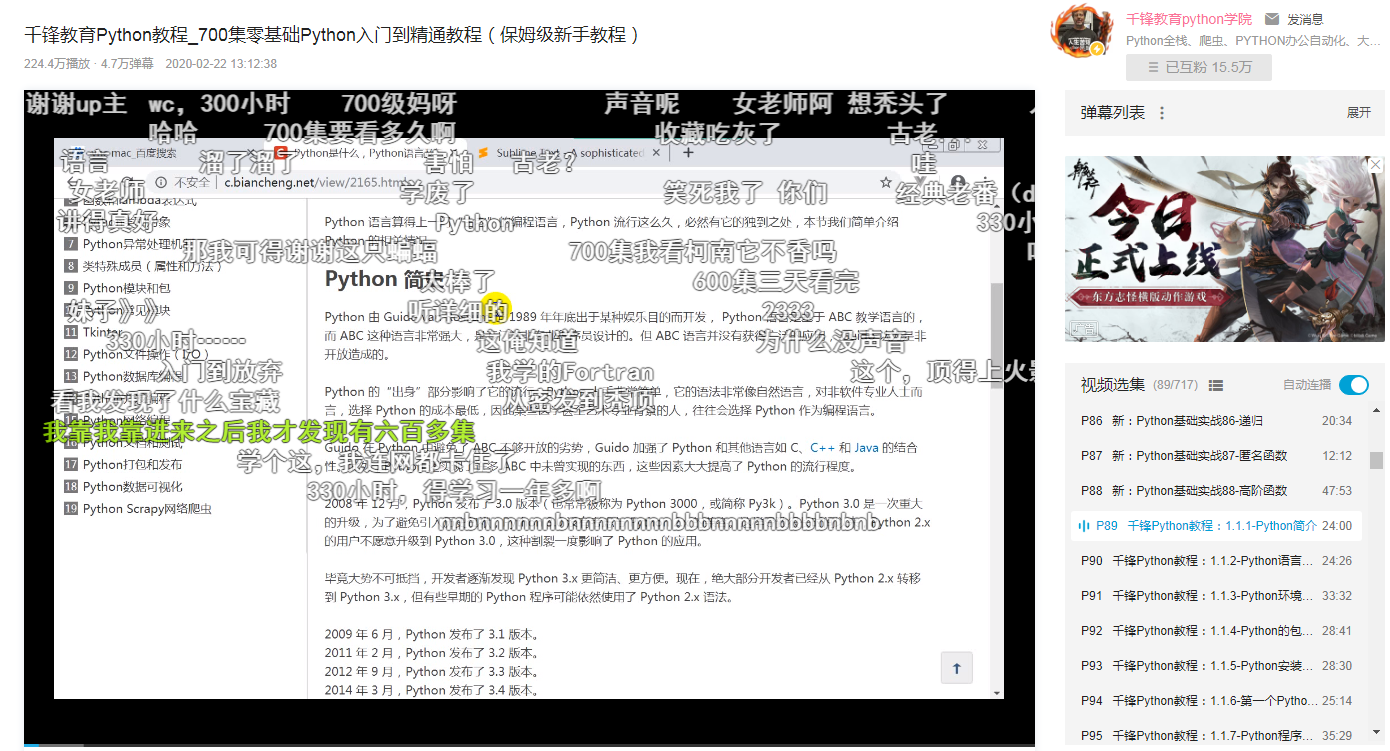Play episode P92 lasting 28:41
The width and height of the screenshot is (1390, 751).
(x=1217, y=631)
